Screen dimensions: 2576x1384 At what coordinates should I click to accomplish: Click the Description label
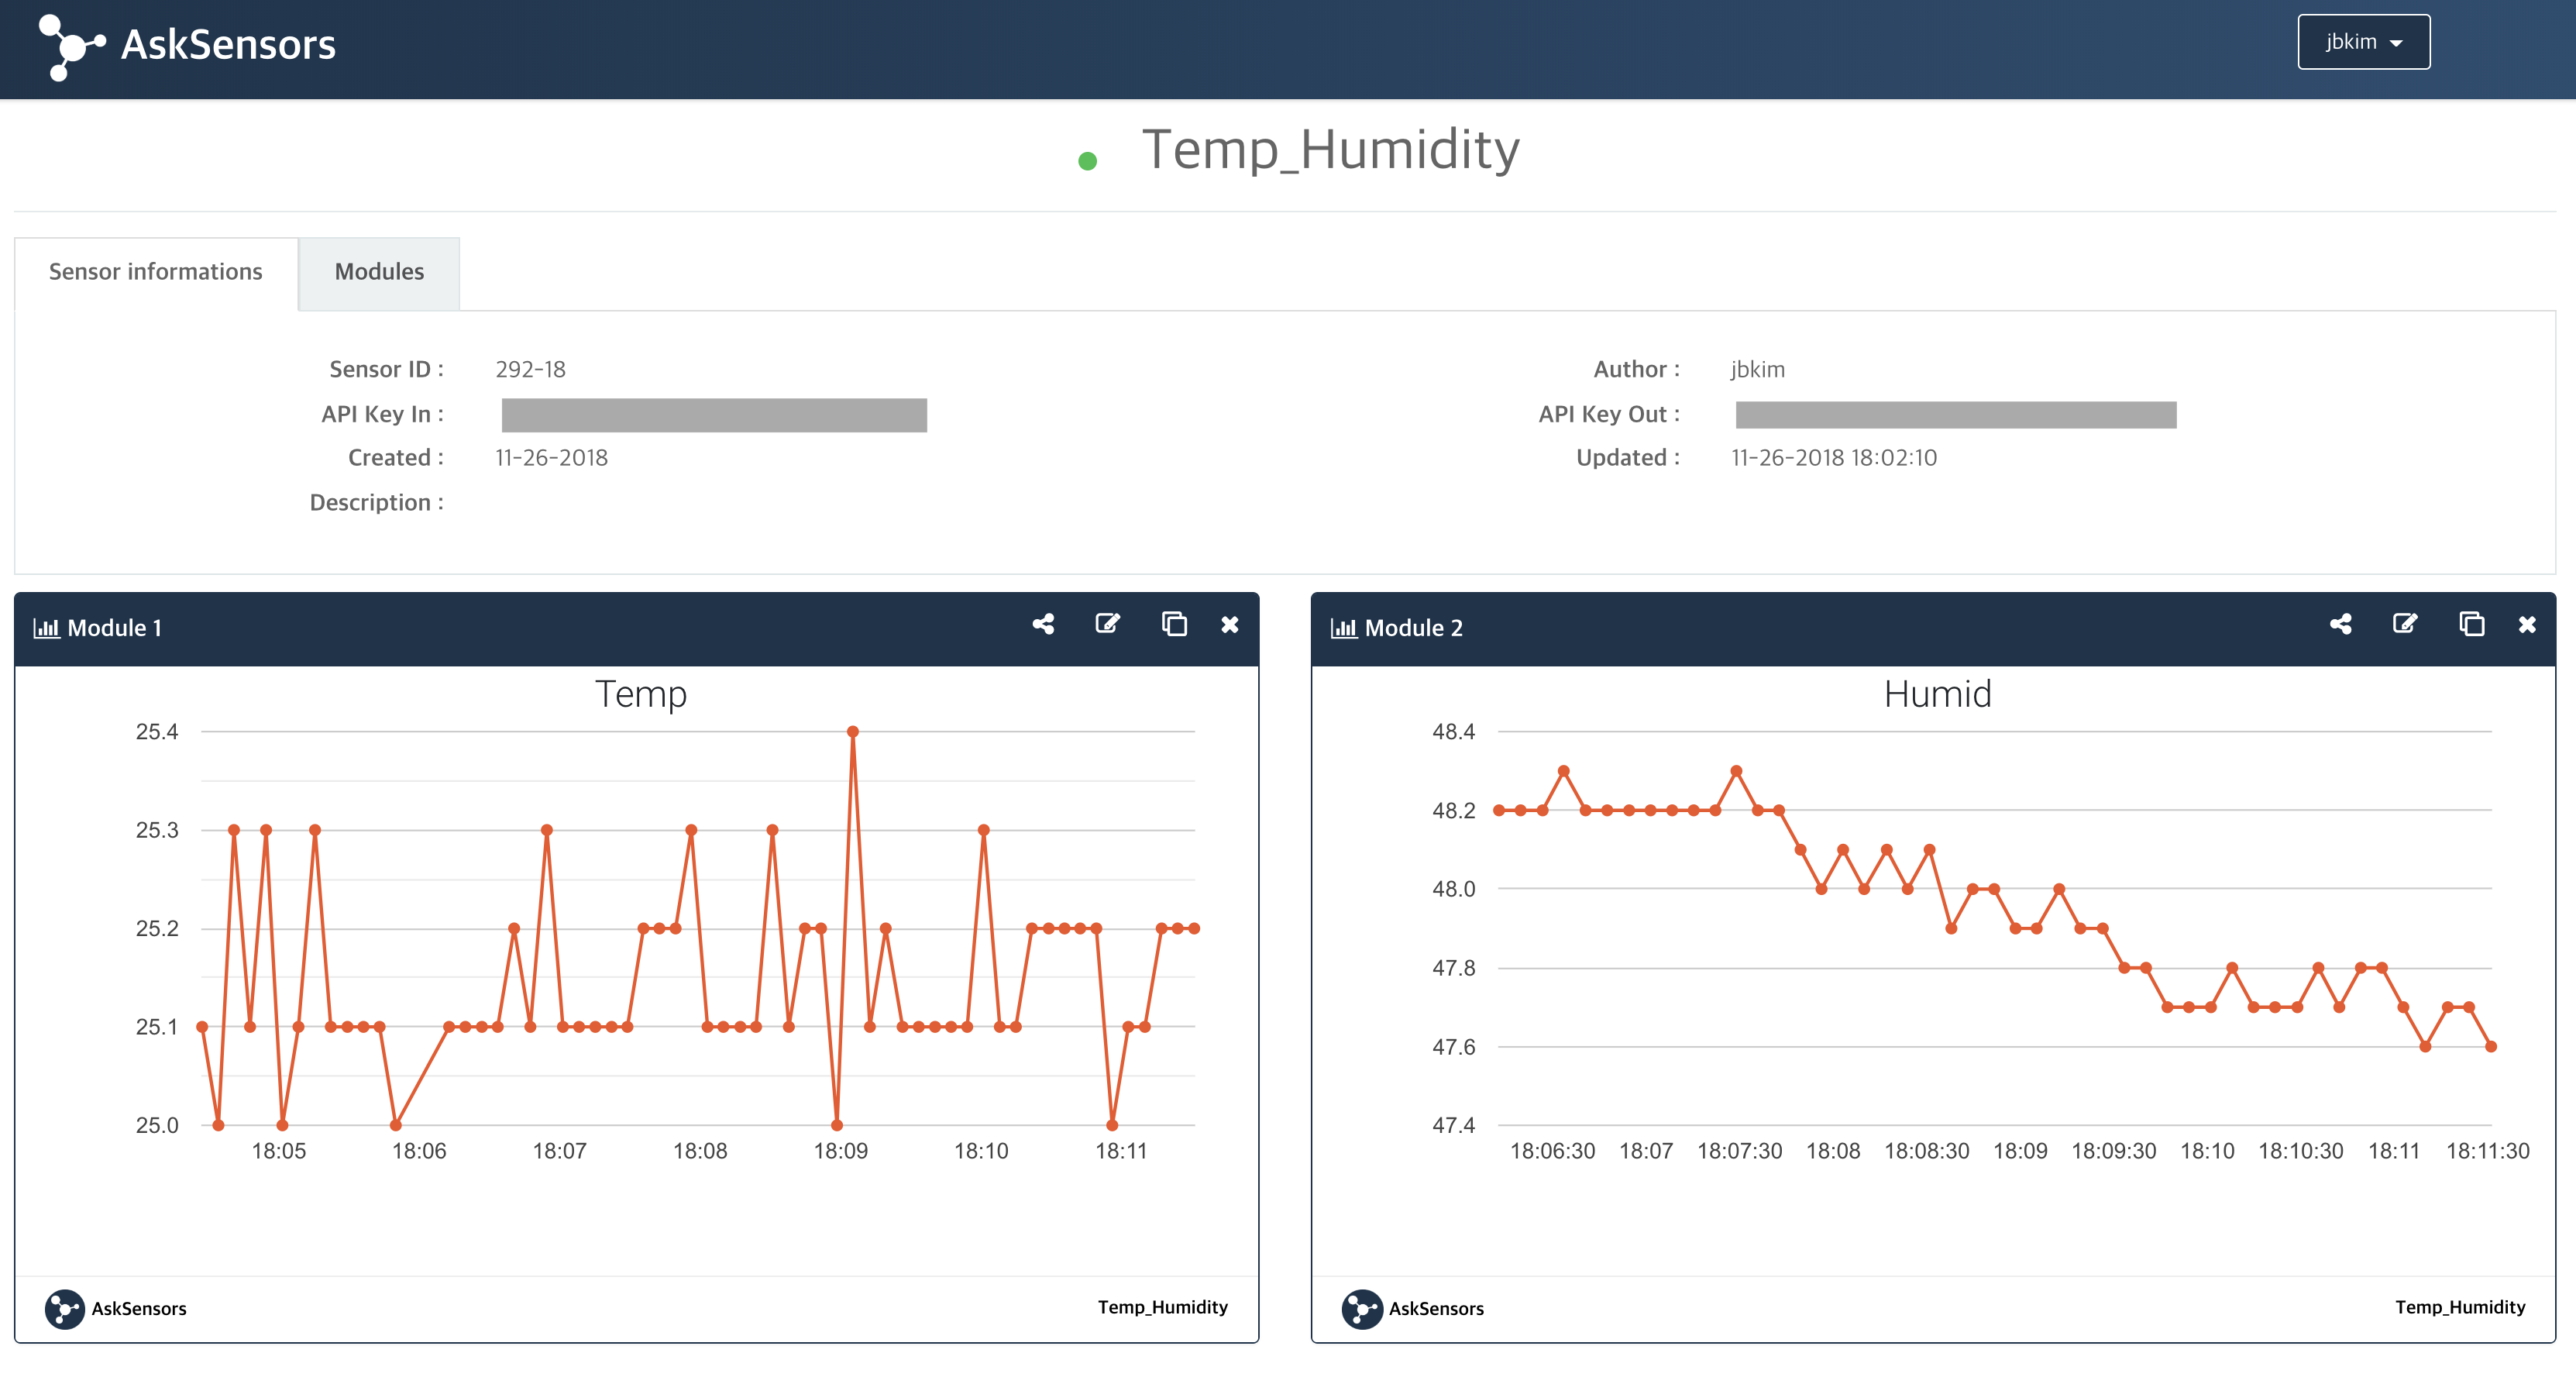click(376, 503)
